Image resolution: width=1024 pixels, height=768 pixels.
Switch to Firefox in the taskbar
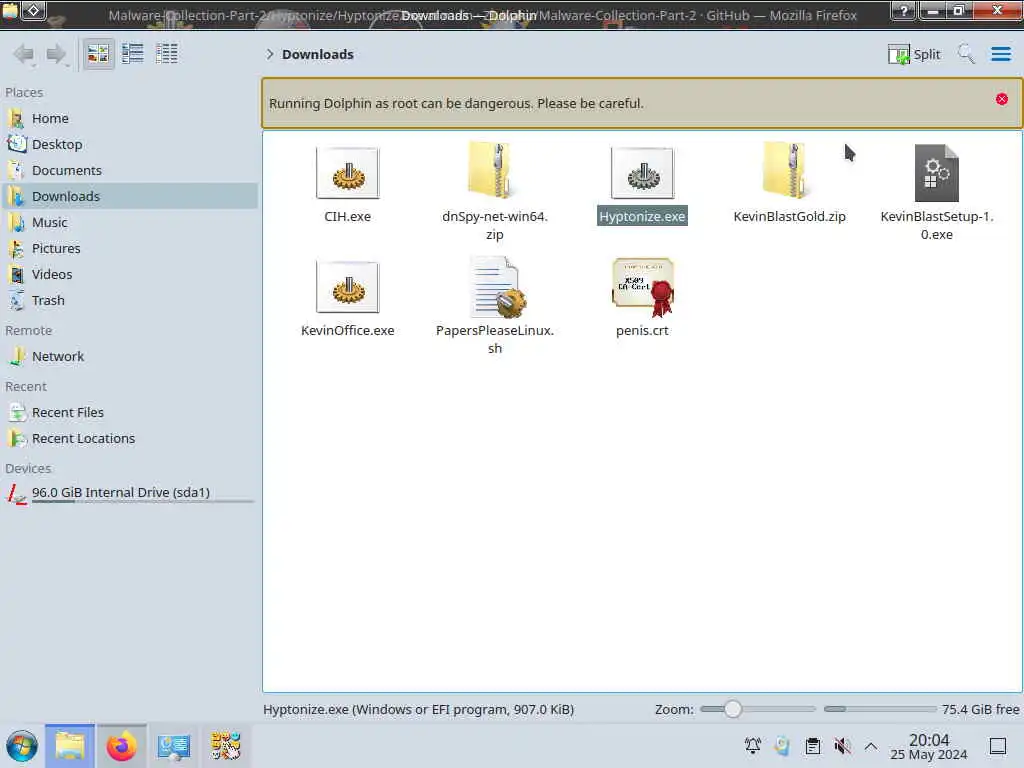click(121, 746)
